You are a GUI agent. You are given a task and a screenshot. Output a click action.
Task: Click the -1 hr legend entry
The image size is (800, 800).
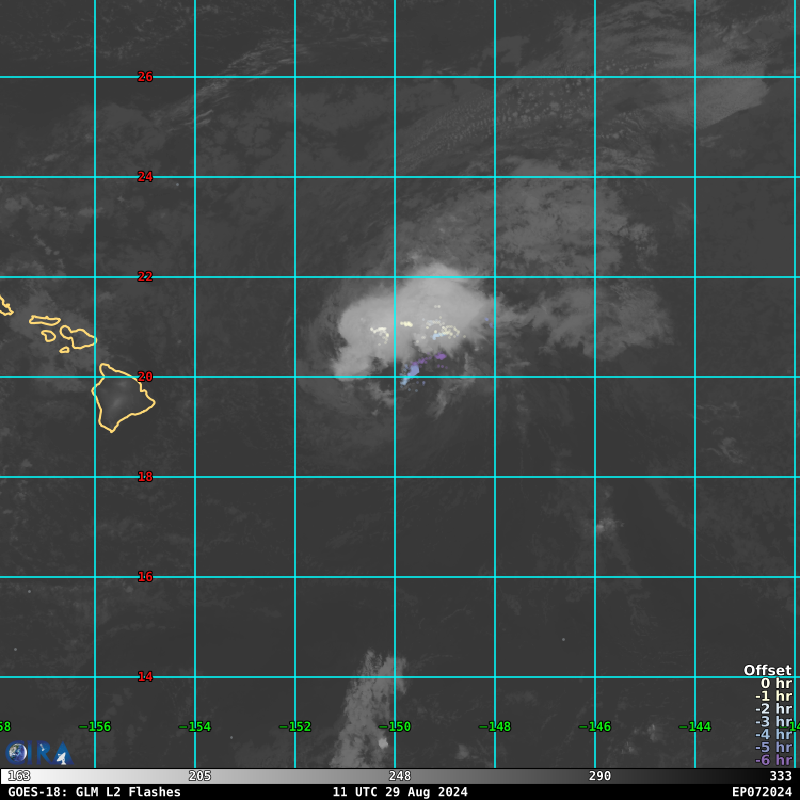[773, 696]
